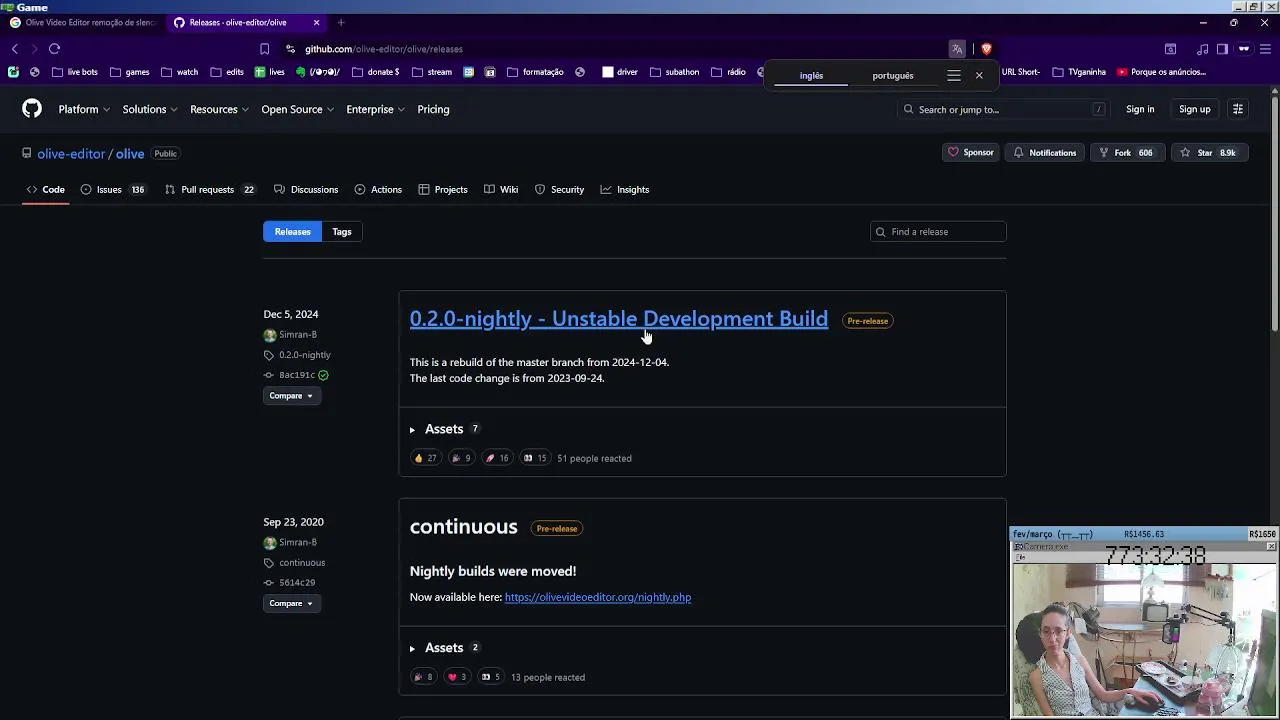Open the Insights tab

[625, 189]
